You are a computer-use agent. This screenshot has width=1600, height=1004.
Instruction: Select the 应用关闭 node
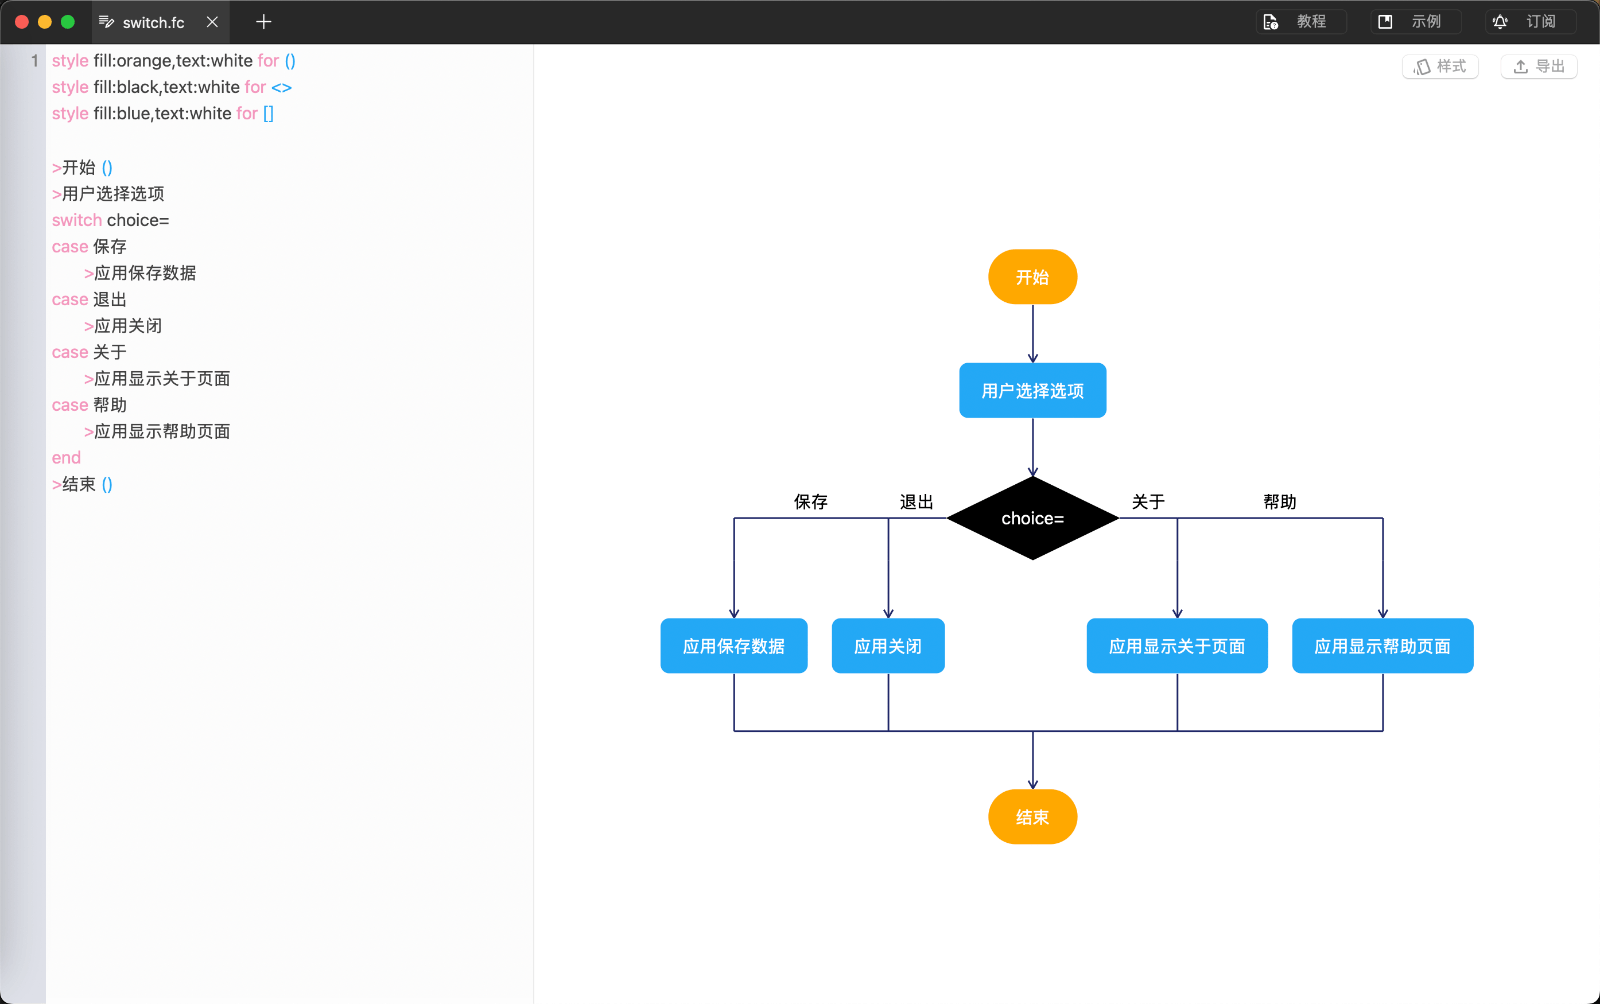click(888, 646)
